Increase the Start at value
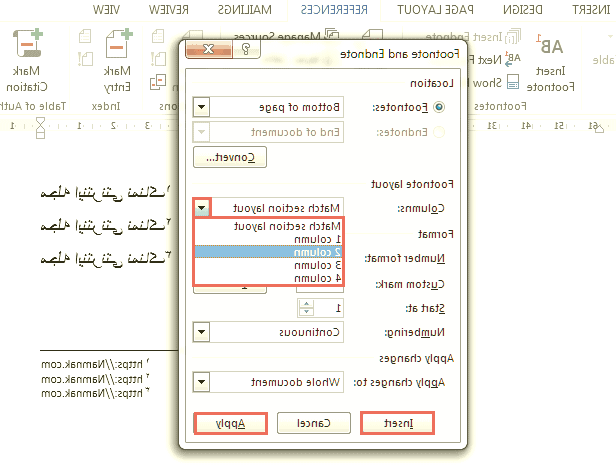This screenshot has width=616, height=473. pyautogui.click(x=306, y=304)
